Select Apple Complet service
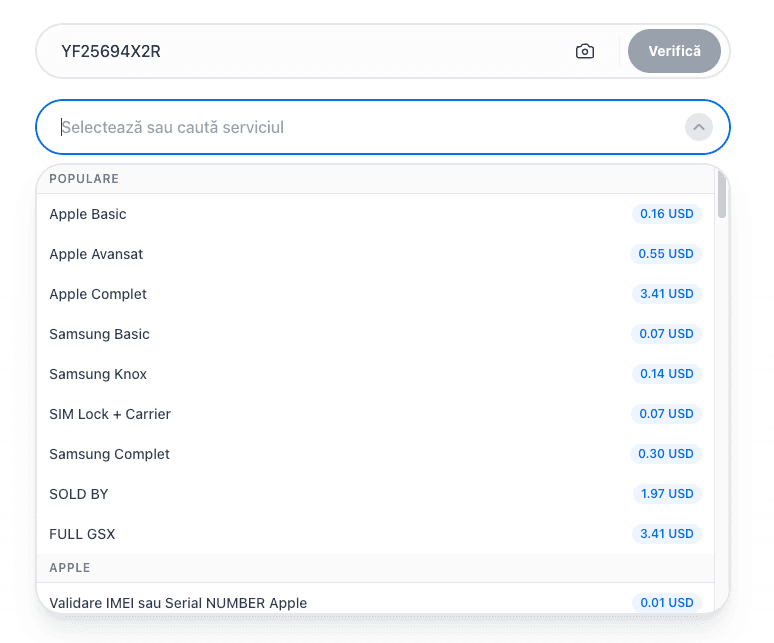774x643 pixels. pos(98,294)
